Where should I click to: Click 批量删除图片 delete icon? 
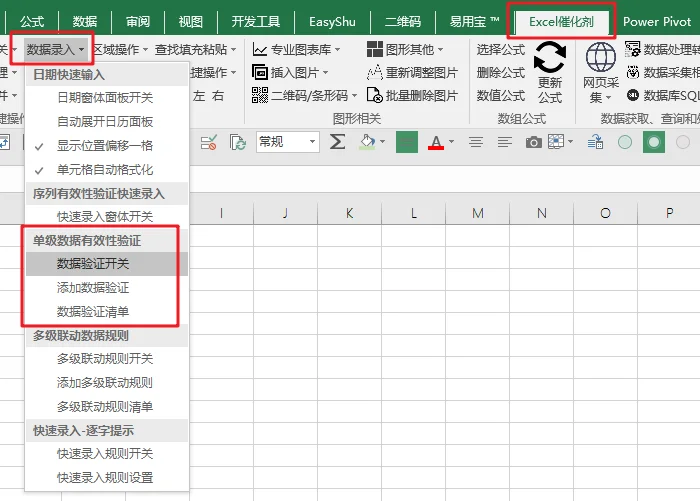[375, 95]
